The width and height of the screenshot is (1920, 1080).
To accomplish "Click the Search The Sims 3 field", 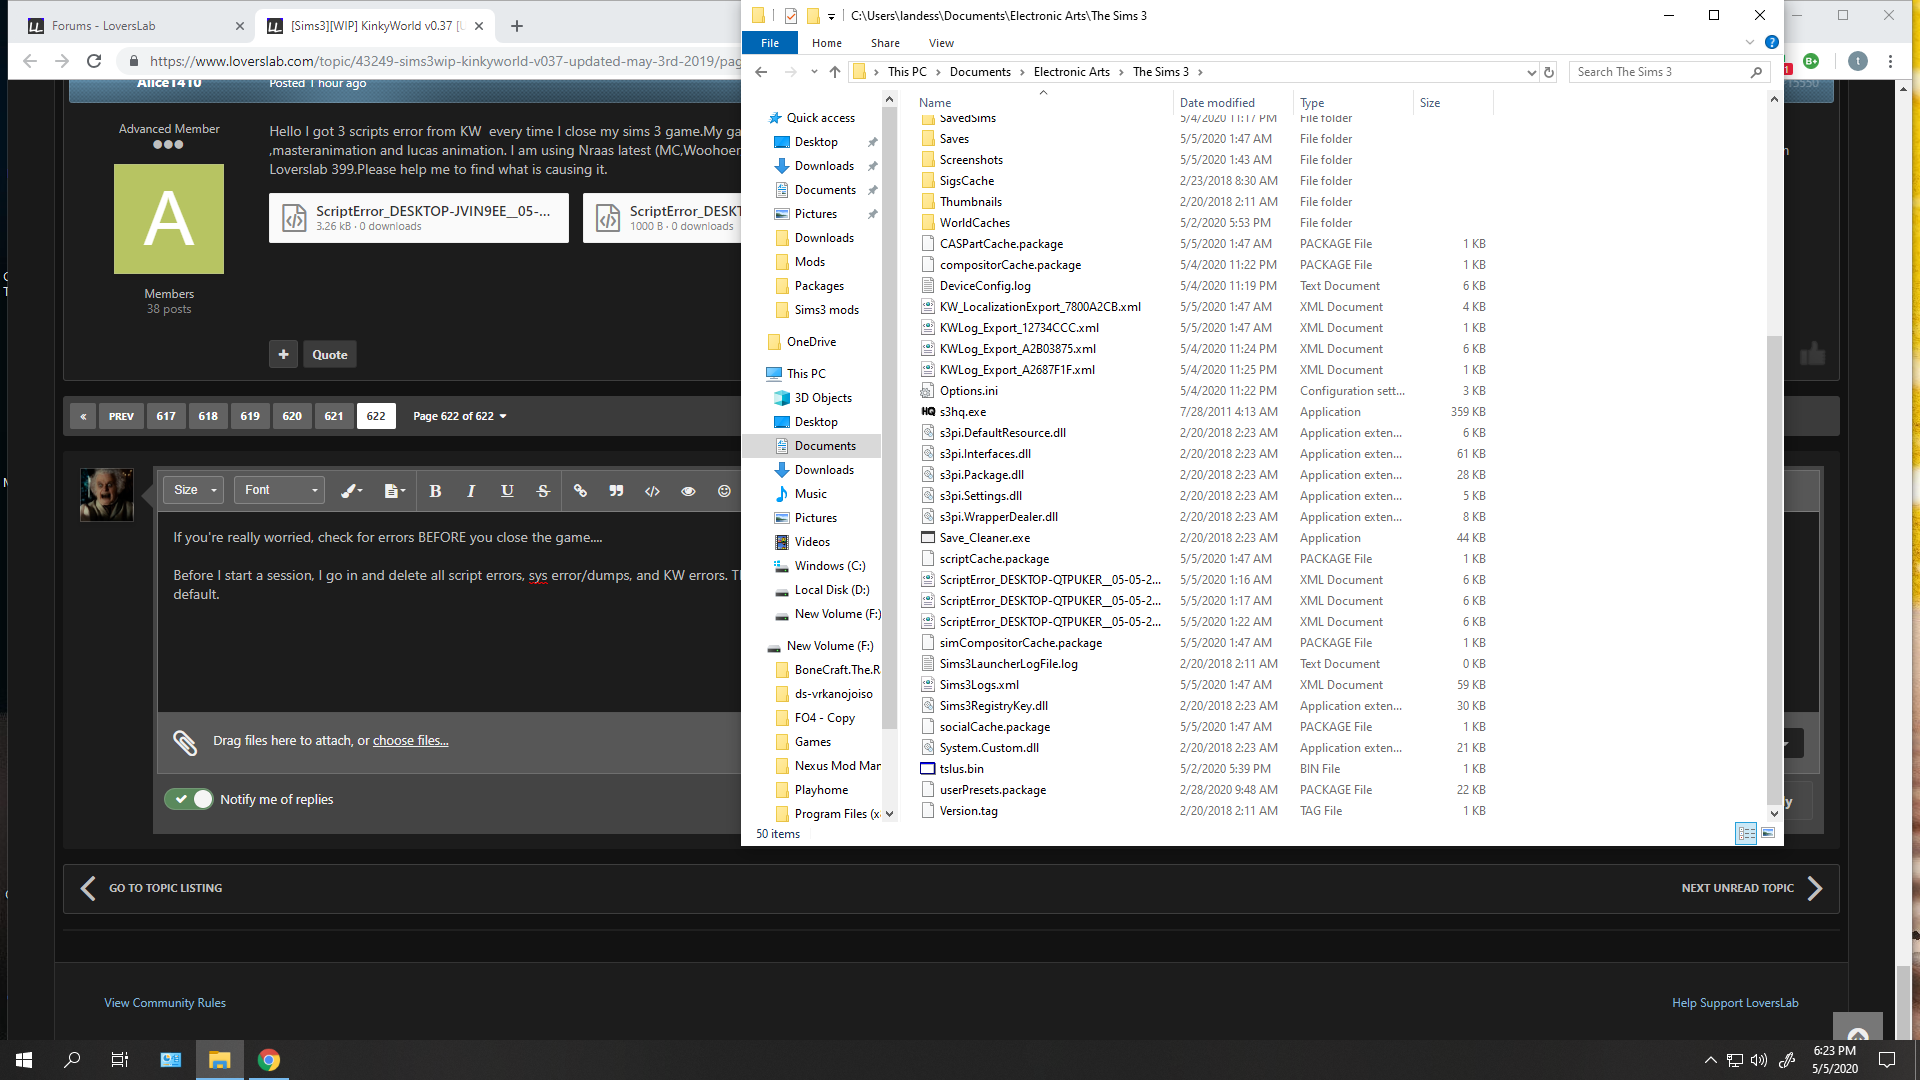I will click(1668, 72).
